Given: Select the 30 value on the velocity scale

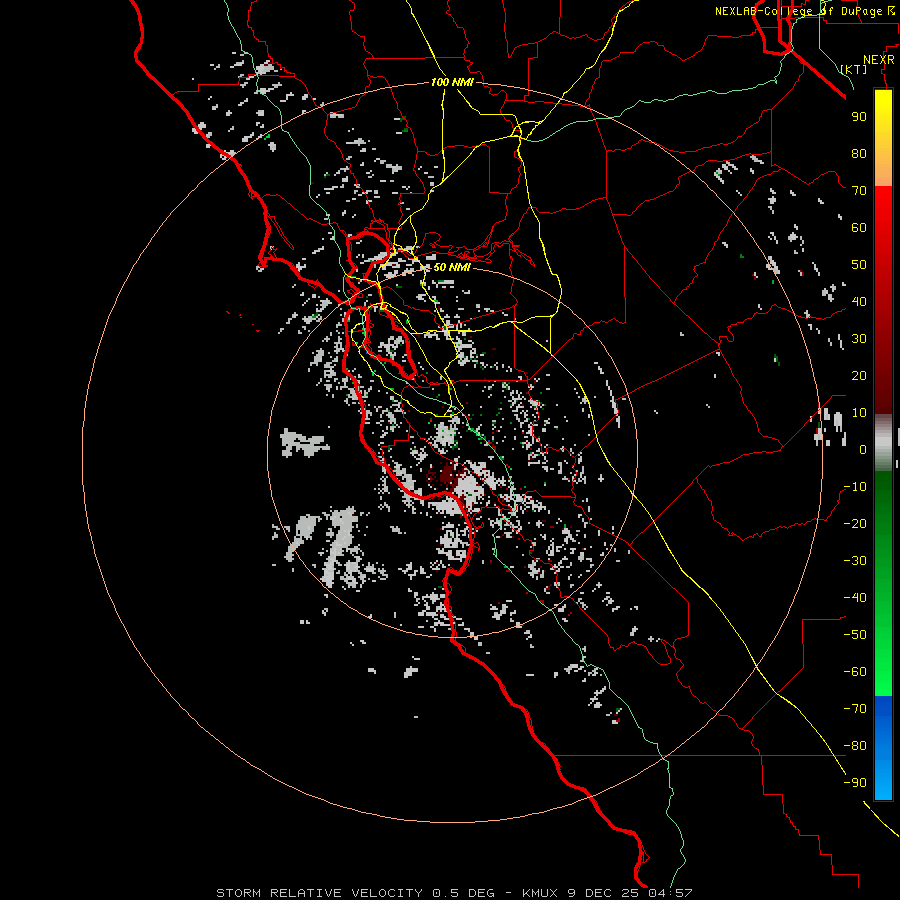Looking at the screenshot, I should coord(859,339).
